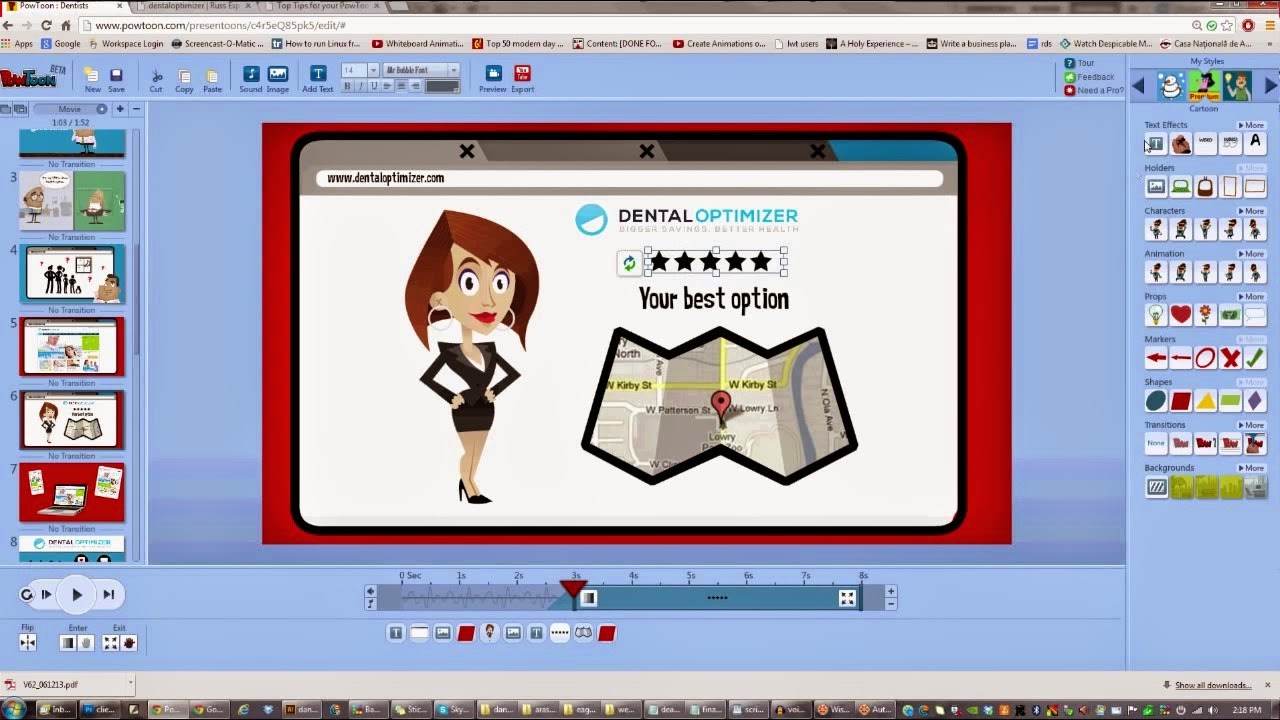The height and width of the screenshot is (720, 1280).
Task: Click the Flip object icon
Action: 27,643
